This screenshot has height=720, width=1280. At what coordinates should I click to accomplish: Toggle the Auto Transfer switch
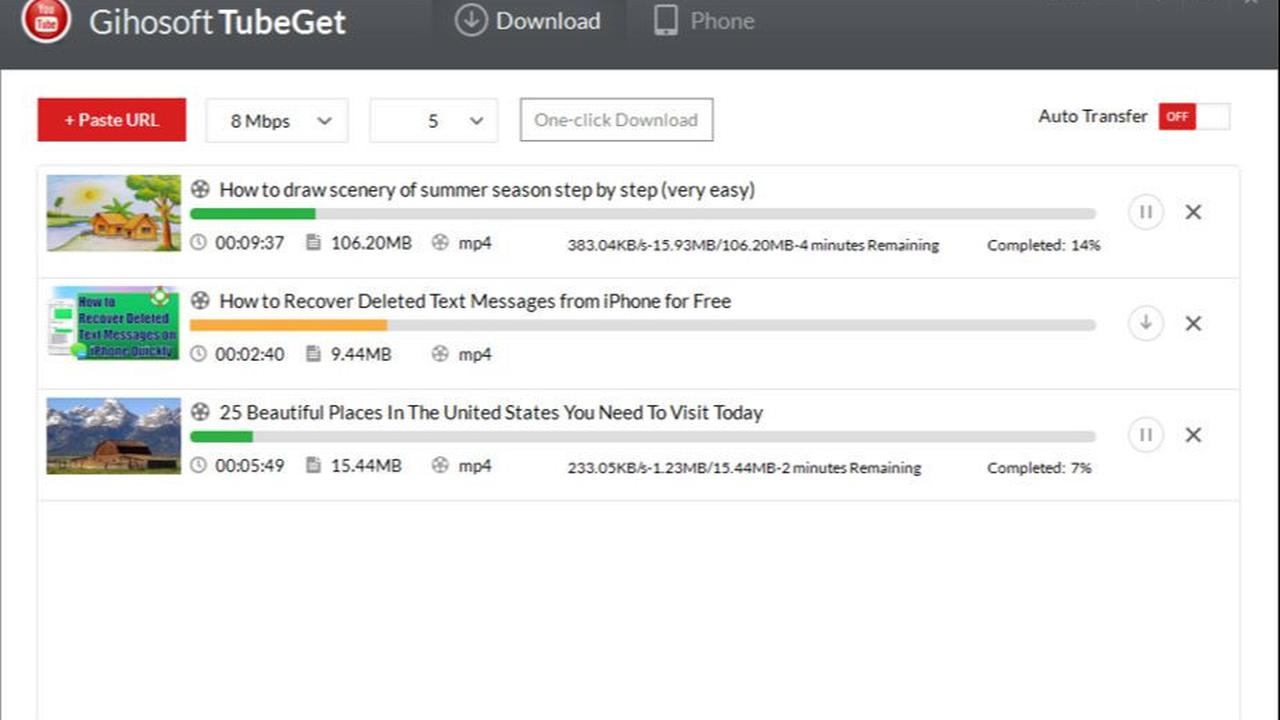(1194, 116)
